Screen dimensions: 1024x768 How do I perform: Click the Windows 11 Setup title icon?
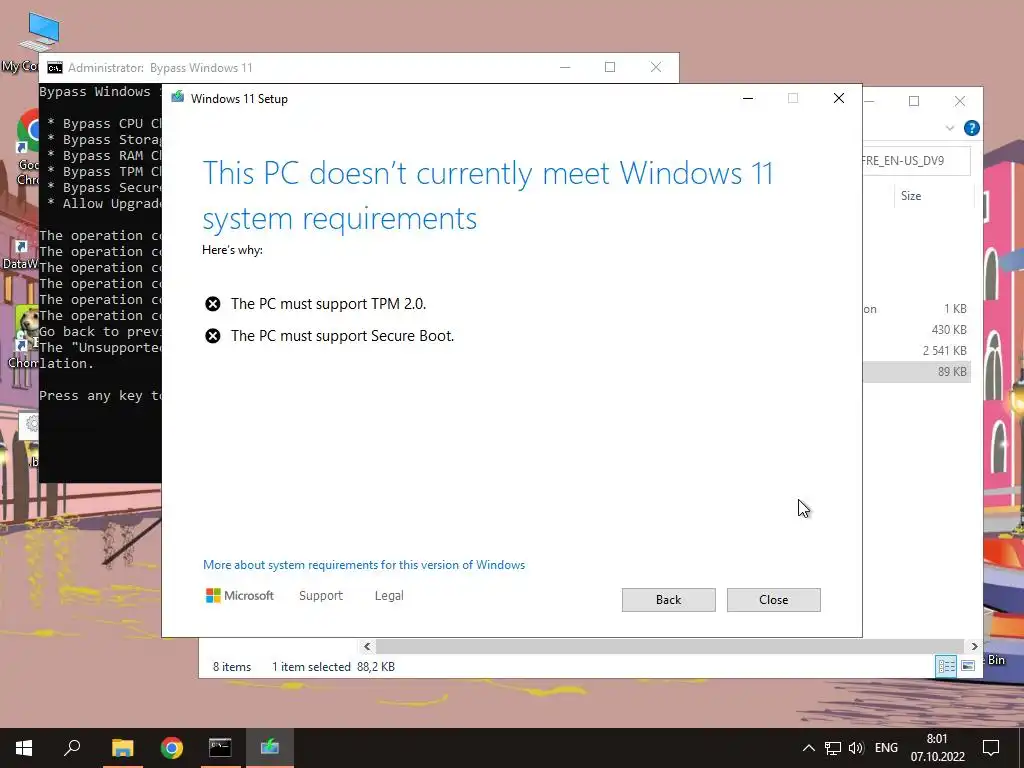click(x=177, y=98)
